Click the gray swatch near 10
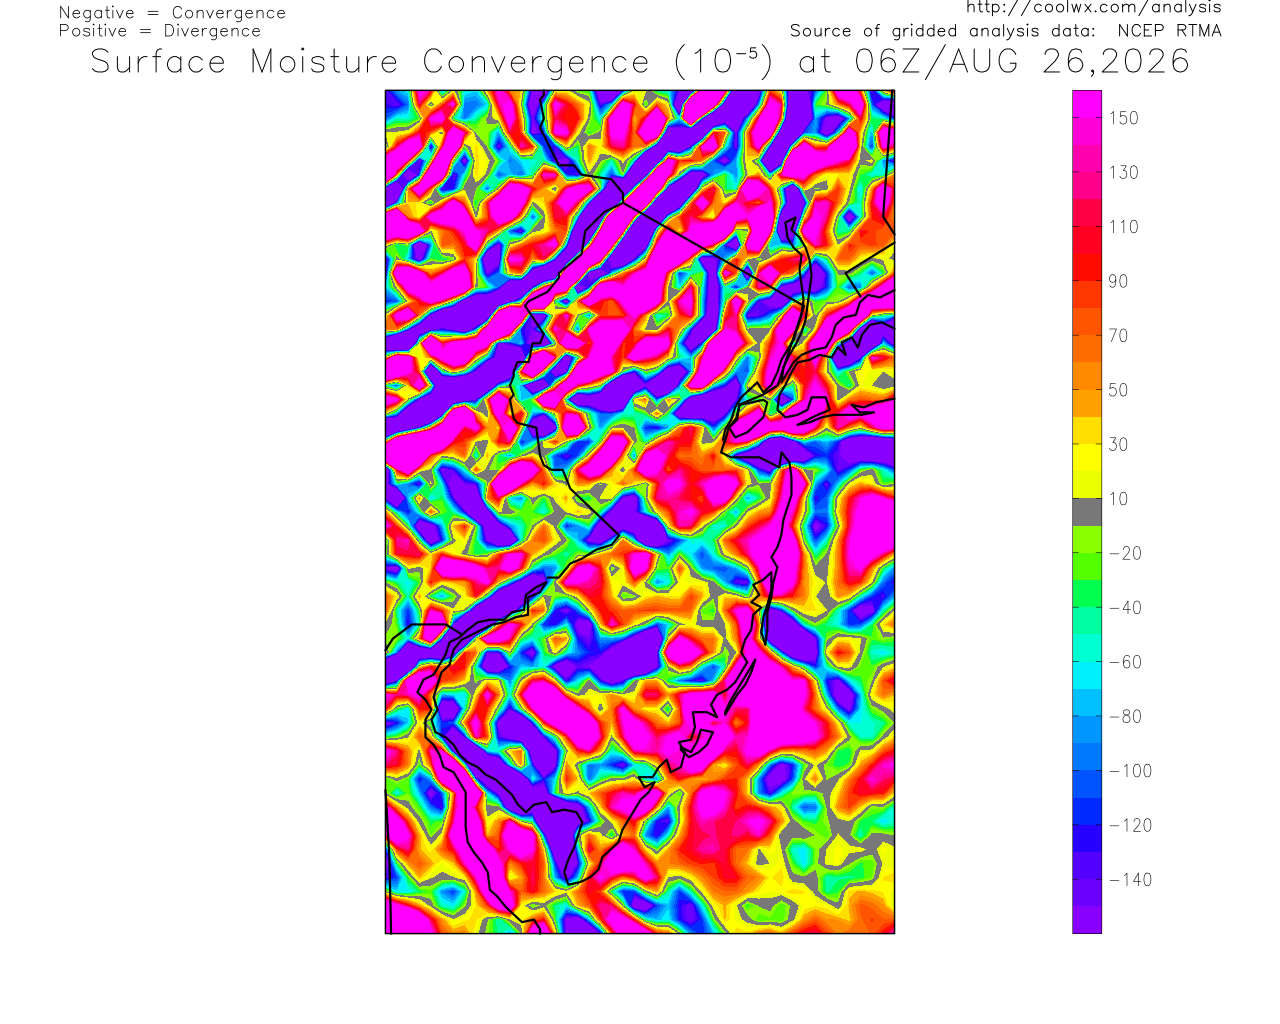This screenshot has width=1280, height=1024. tap(1087, 512)
